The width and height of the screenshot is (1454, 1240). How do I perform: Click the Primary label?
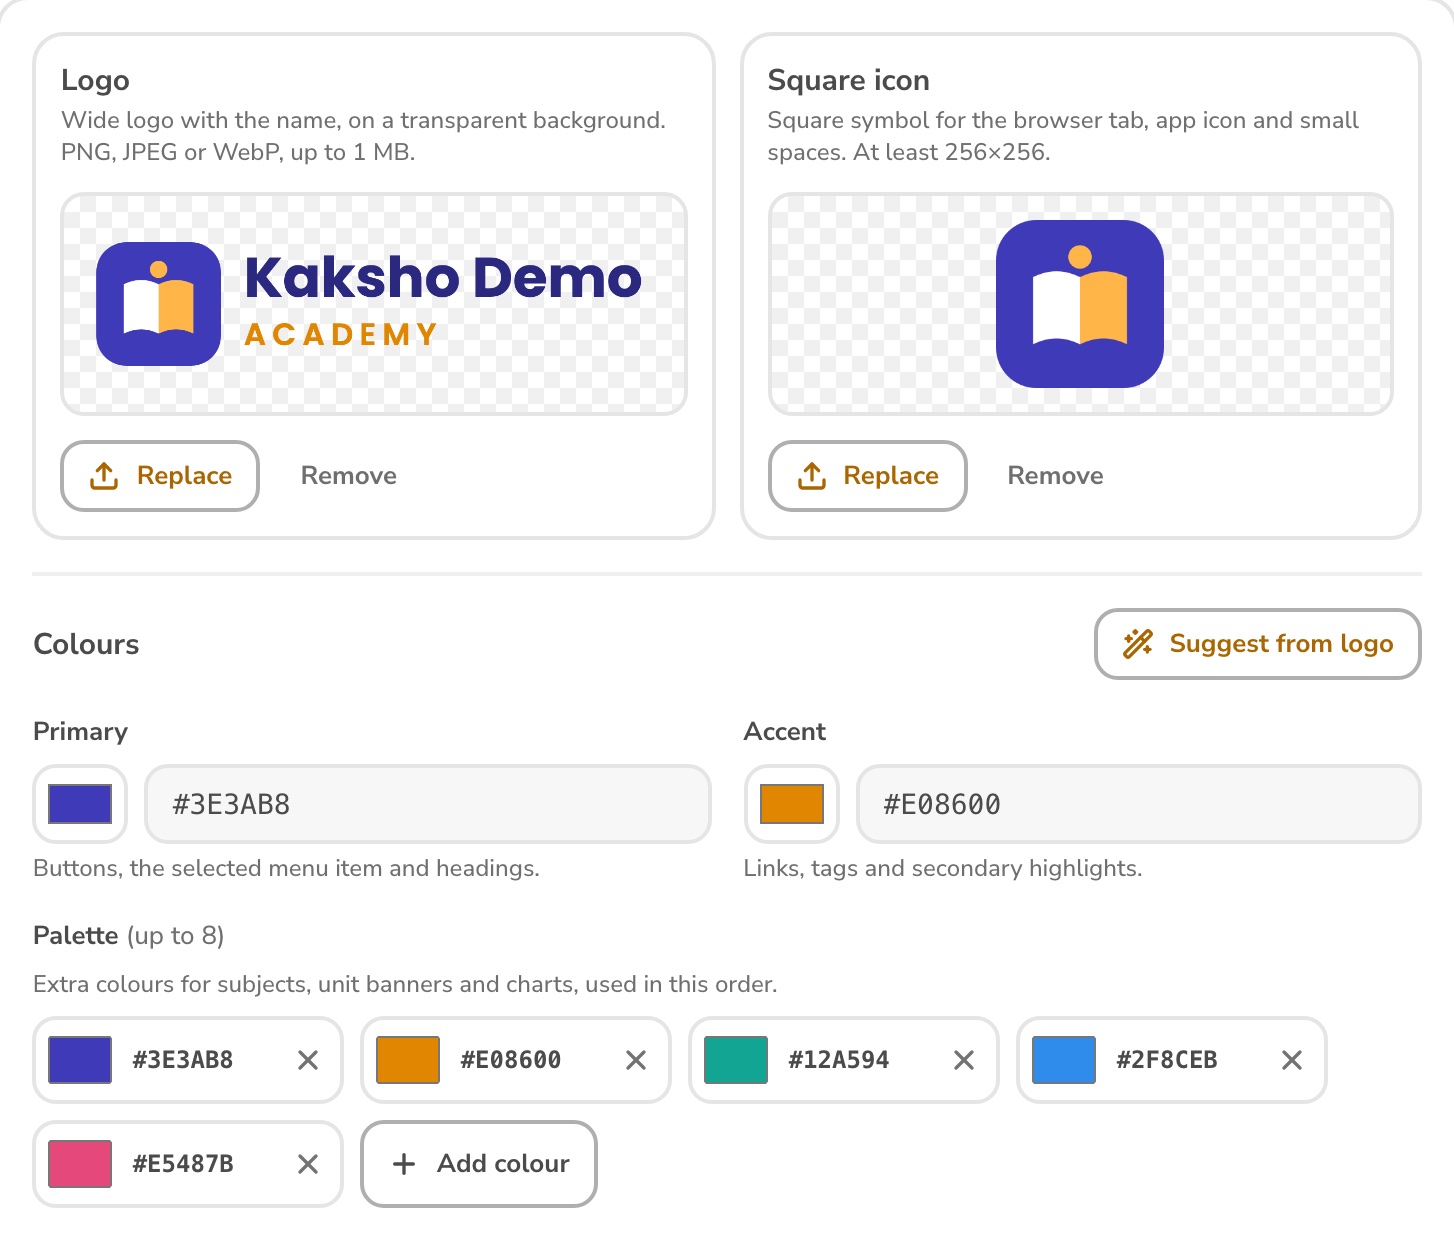pos(81,731)
